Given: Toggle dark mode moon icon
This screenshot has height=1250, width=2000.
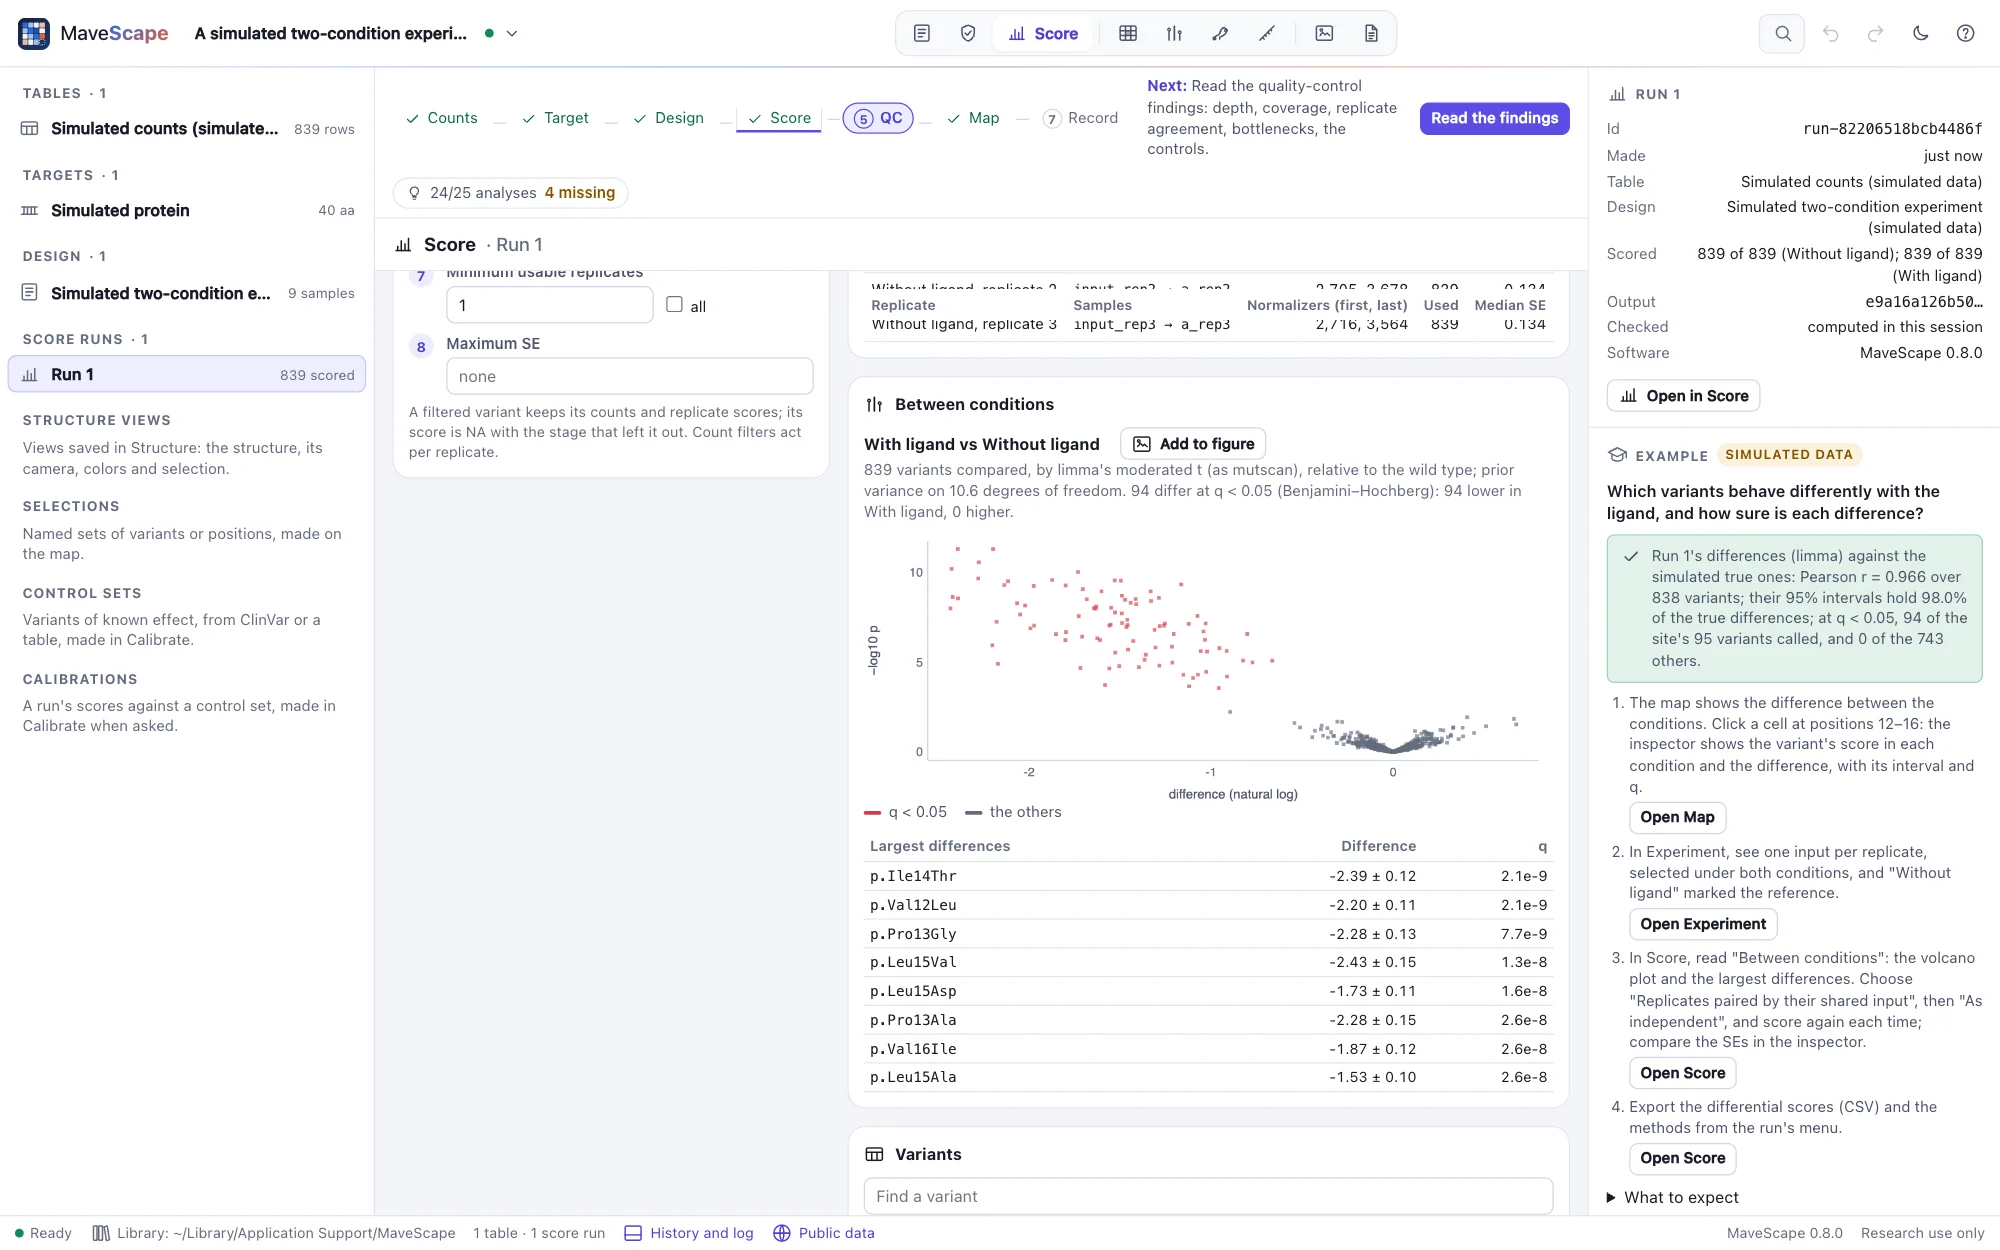Looking at the screenshot, I should pyautogui.click(x=1921, y=33).
